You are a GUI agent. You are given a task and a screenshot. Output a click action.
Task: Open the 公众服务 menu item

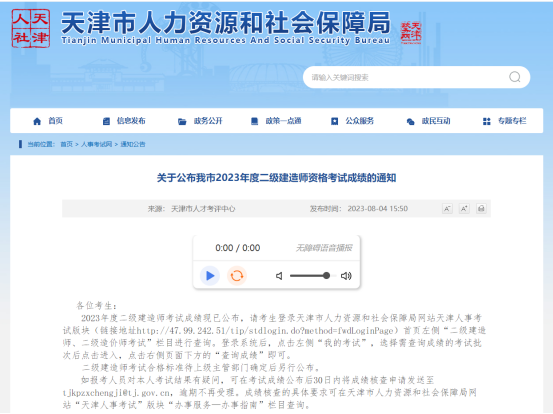(x=359, y=121)
